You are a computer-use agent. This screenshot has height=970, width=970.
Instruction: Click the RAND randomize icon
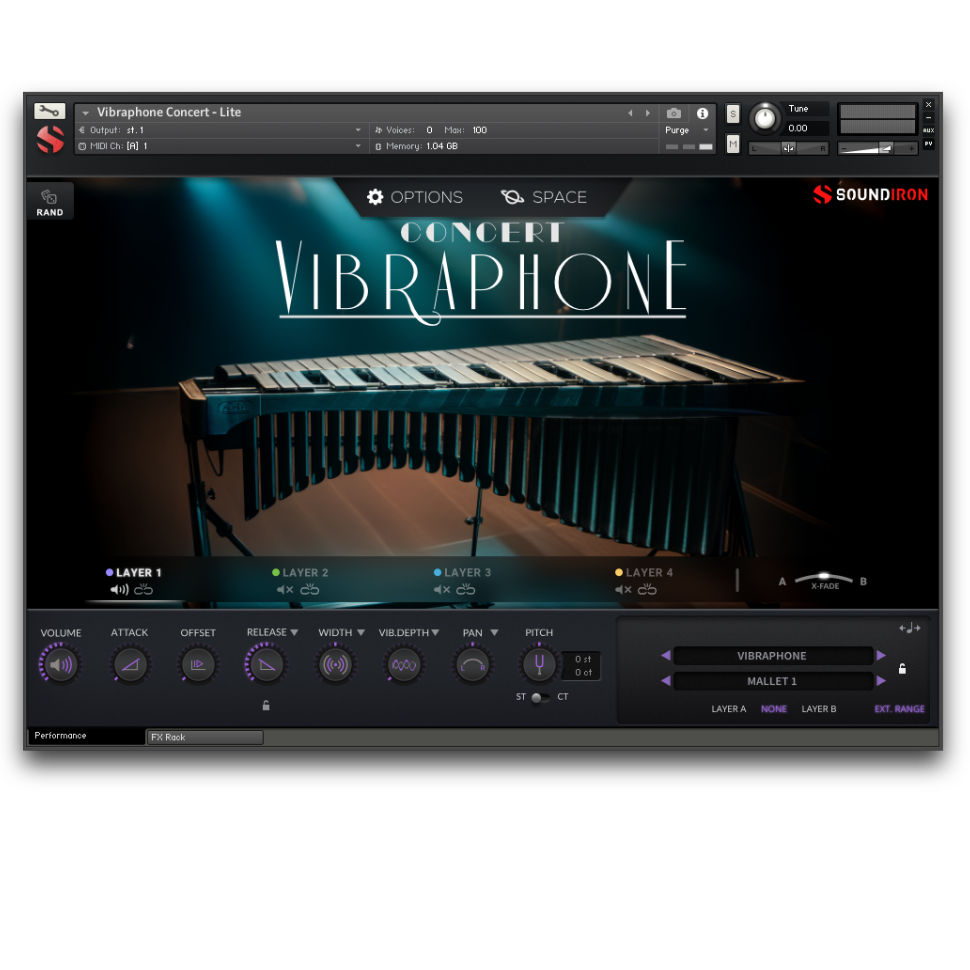50,199
